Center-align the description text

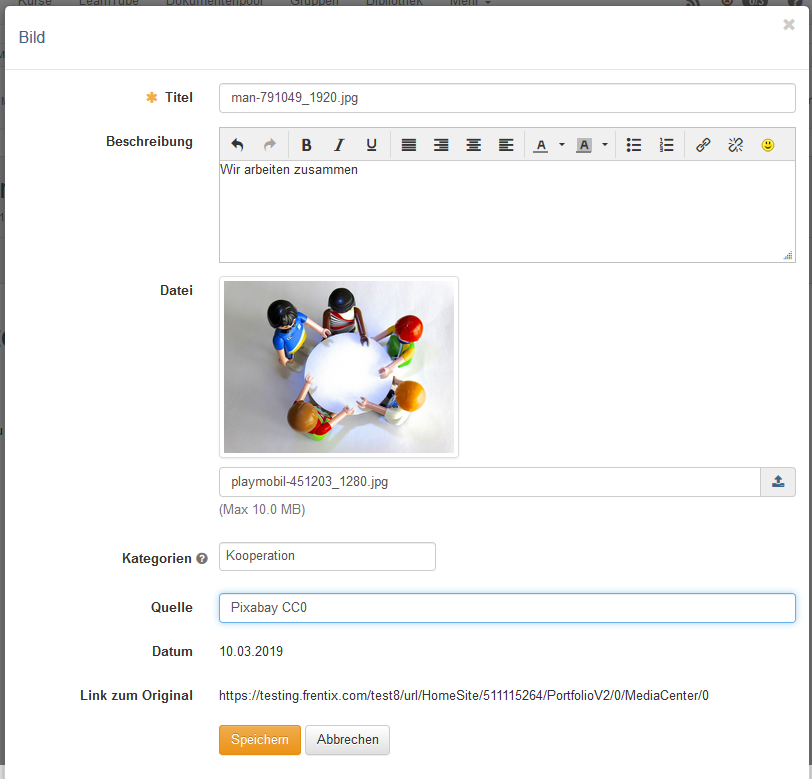tap(474, 145)
